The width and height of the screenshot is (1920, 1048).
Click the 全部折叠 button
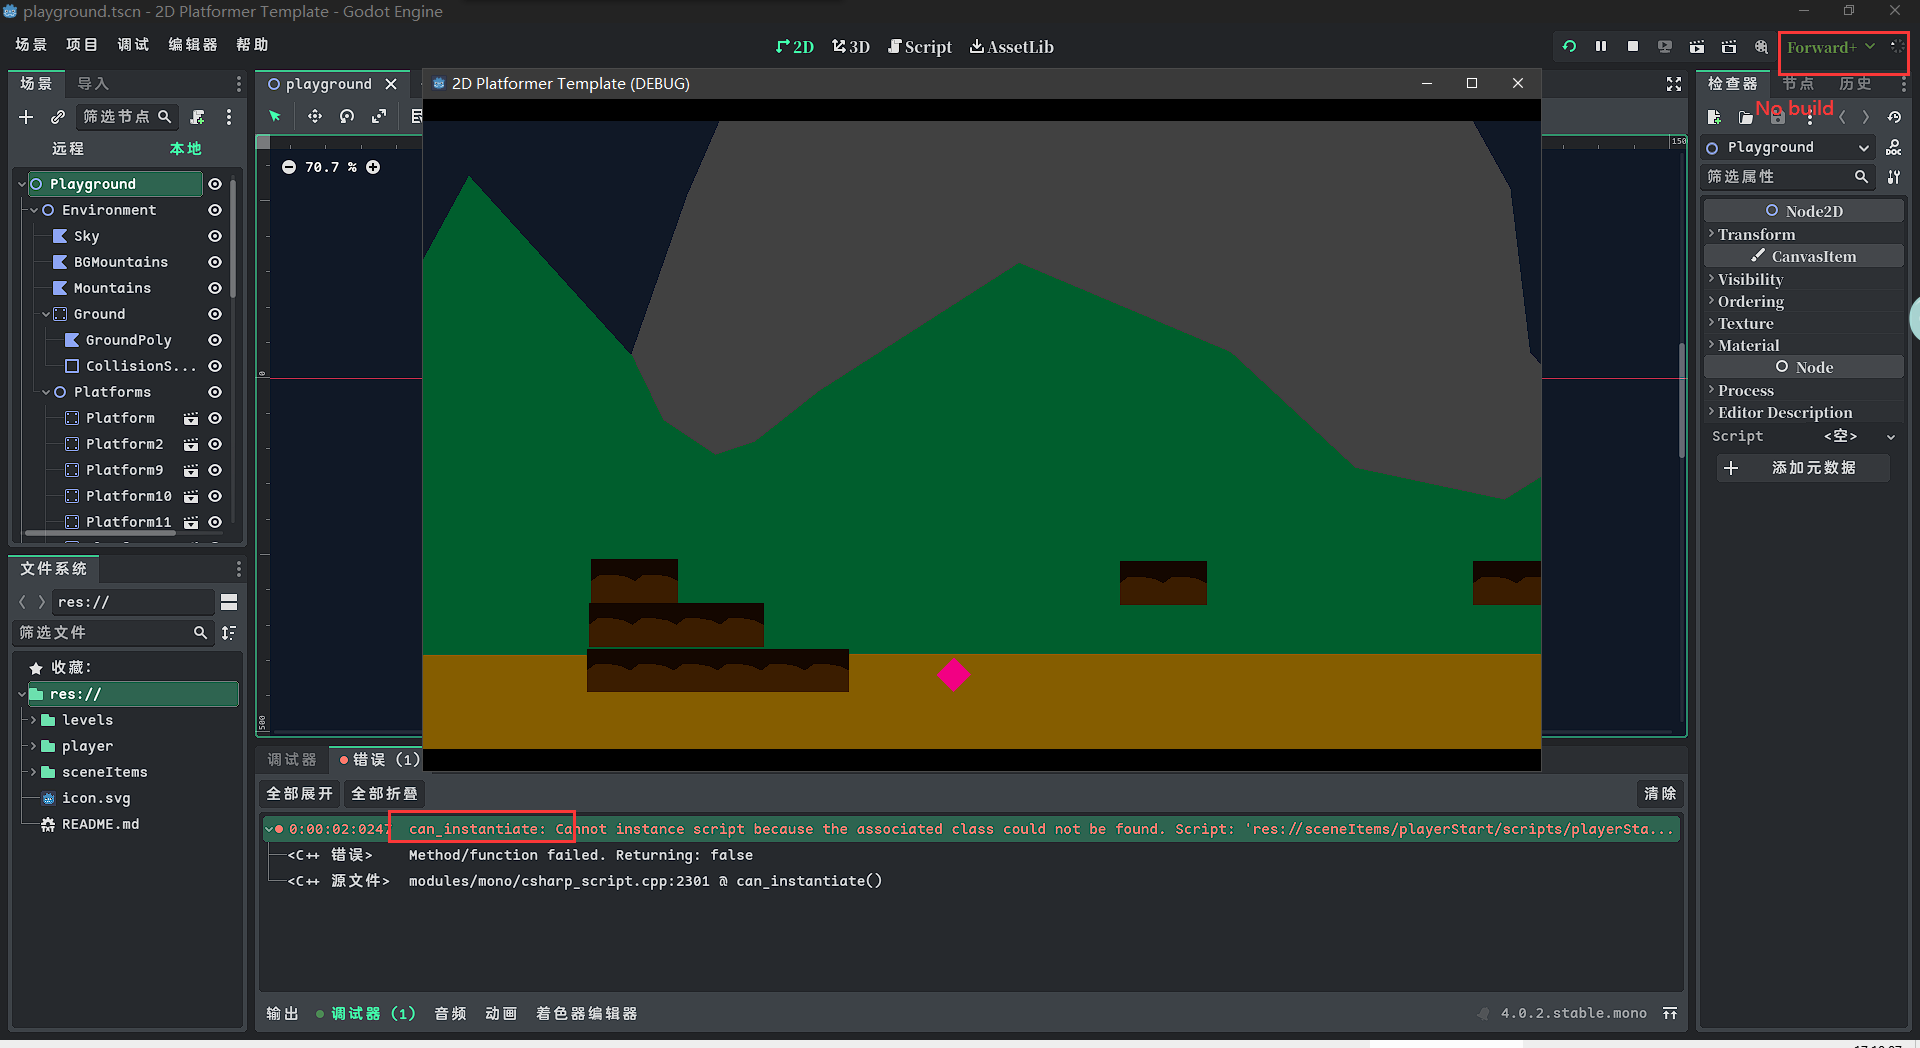383,793
